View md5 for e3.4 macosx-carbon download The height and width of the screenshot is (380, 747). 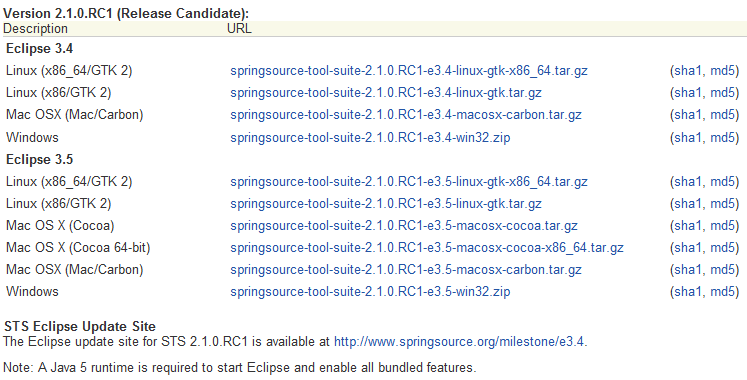(723, 115)
